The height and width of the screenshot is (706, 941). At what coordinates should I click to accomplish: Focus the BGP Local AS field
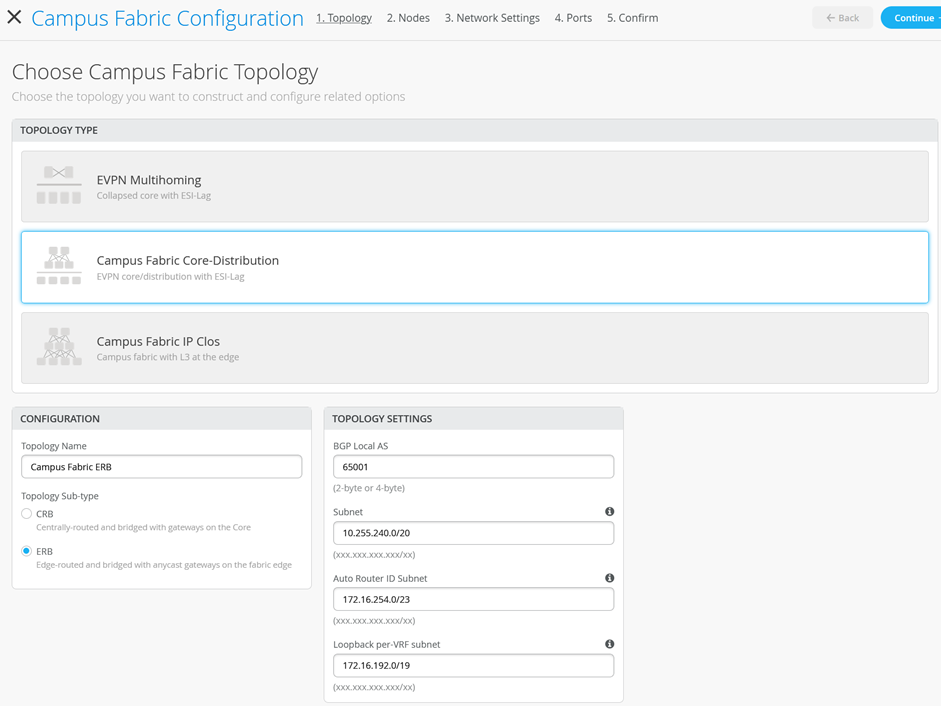473,467
